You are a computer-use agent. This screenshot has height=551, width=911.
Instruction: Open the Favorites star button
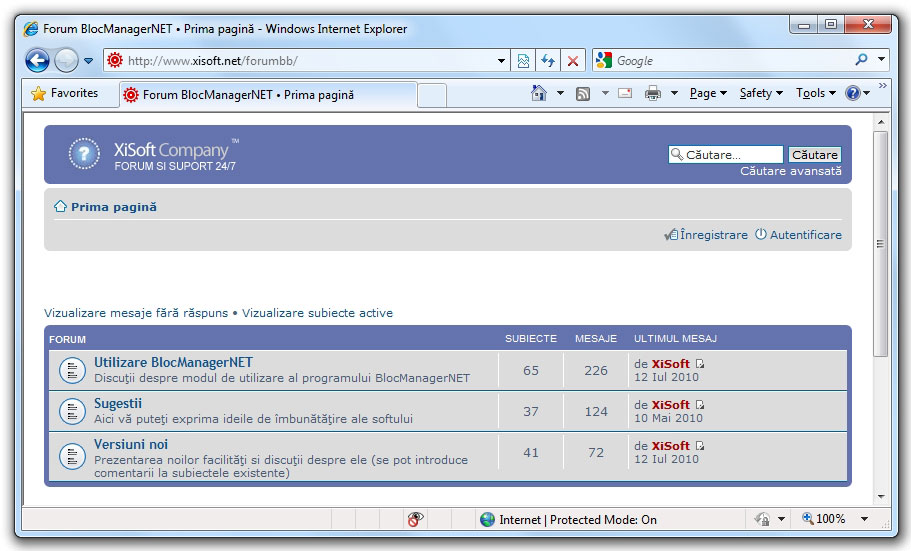click(64, 93)
